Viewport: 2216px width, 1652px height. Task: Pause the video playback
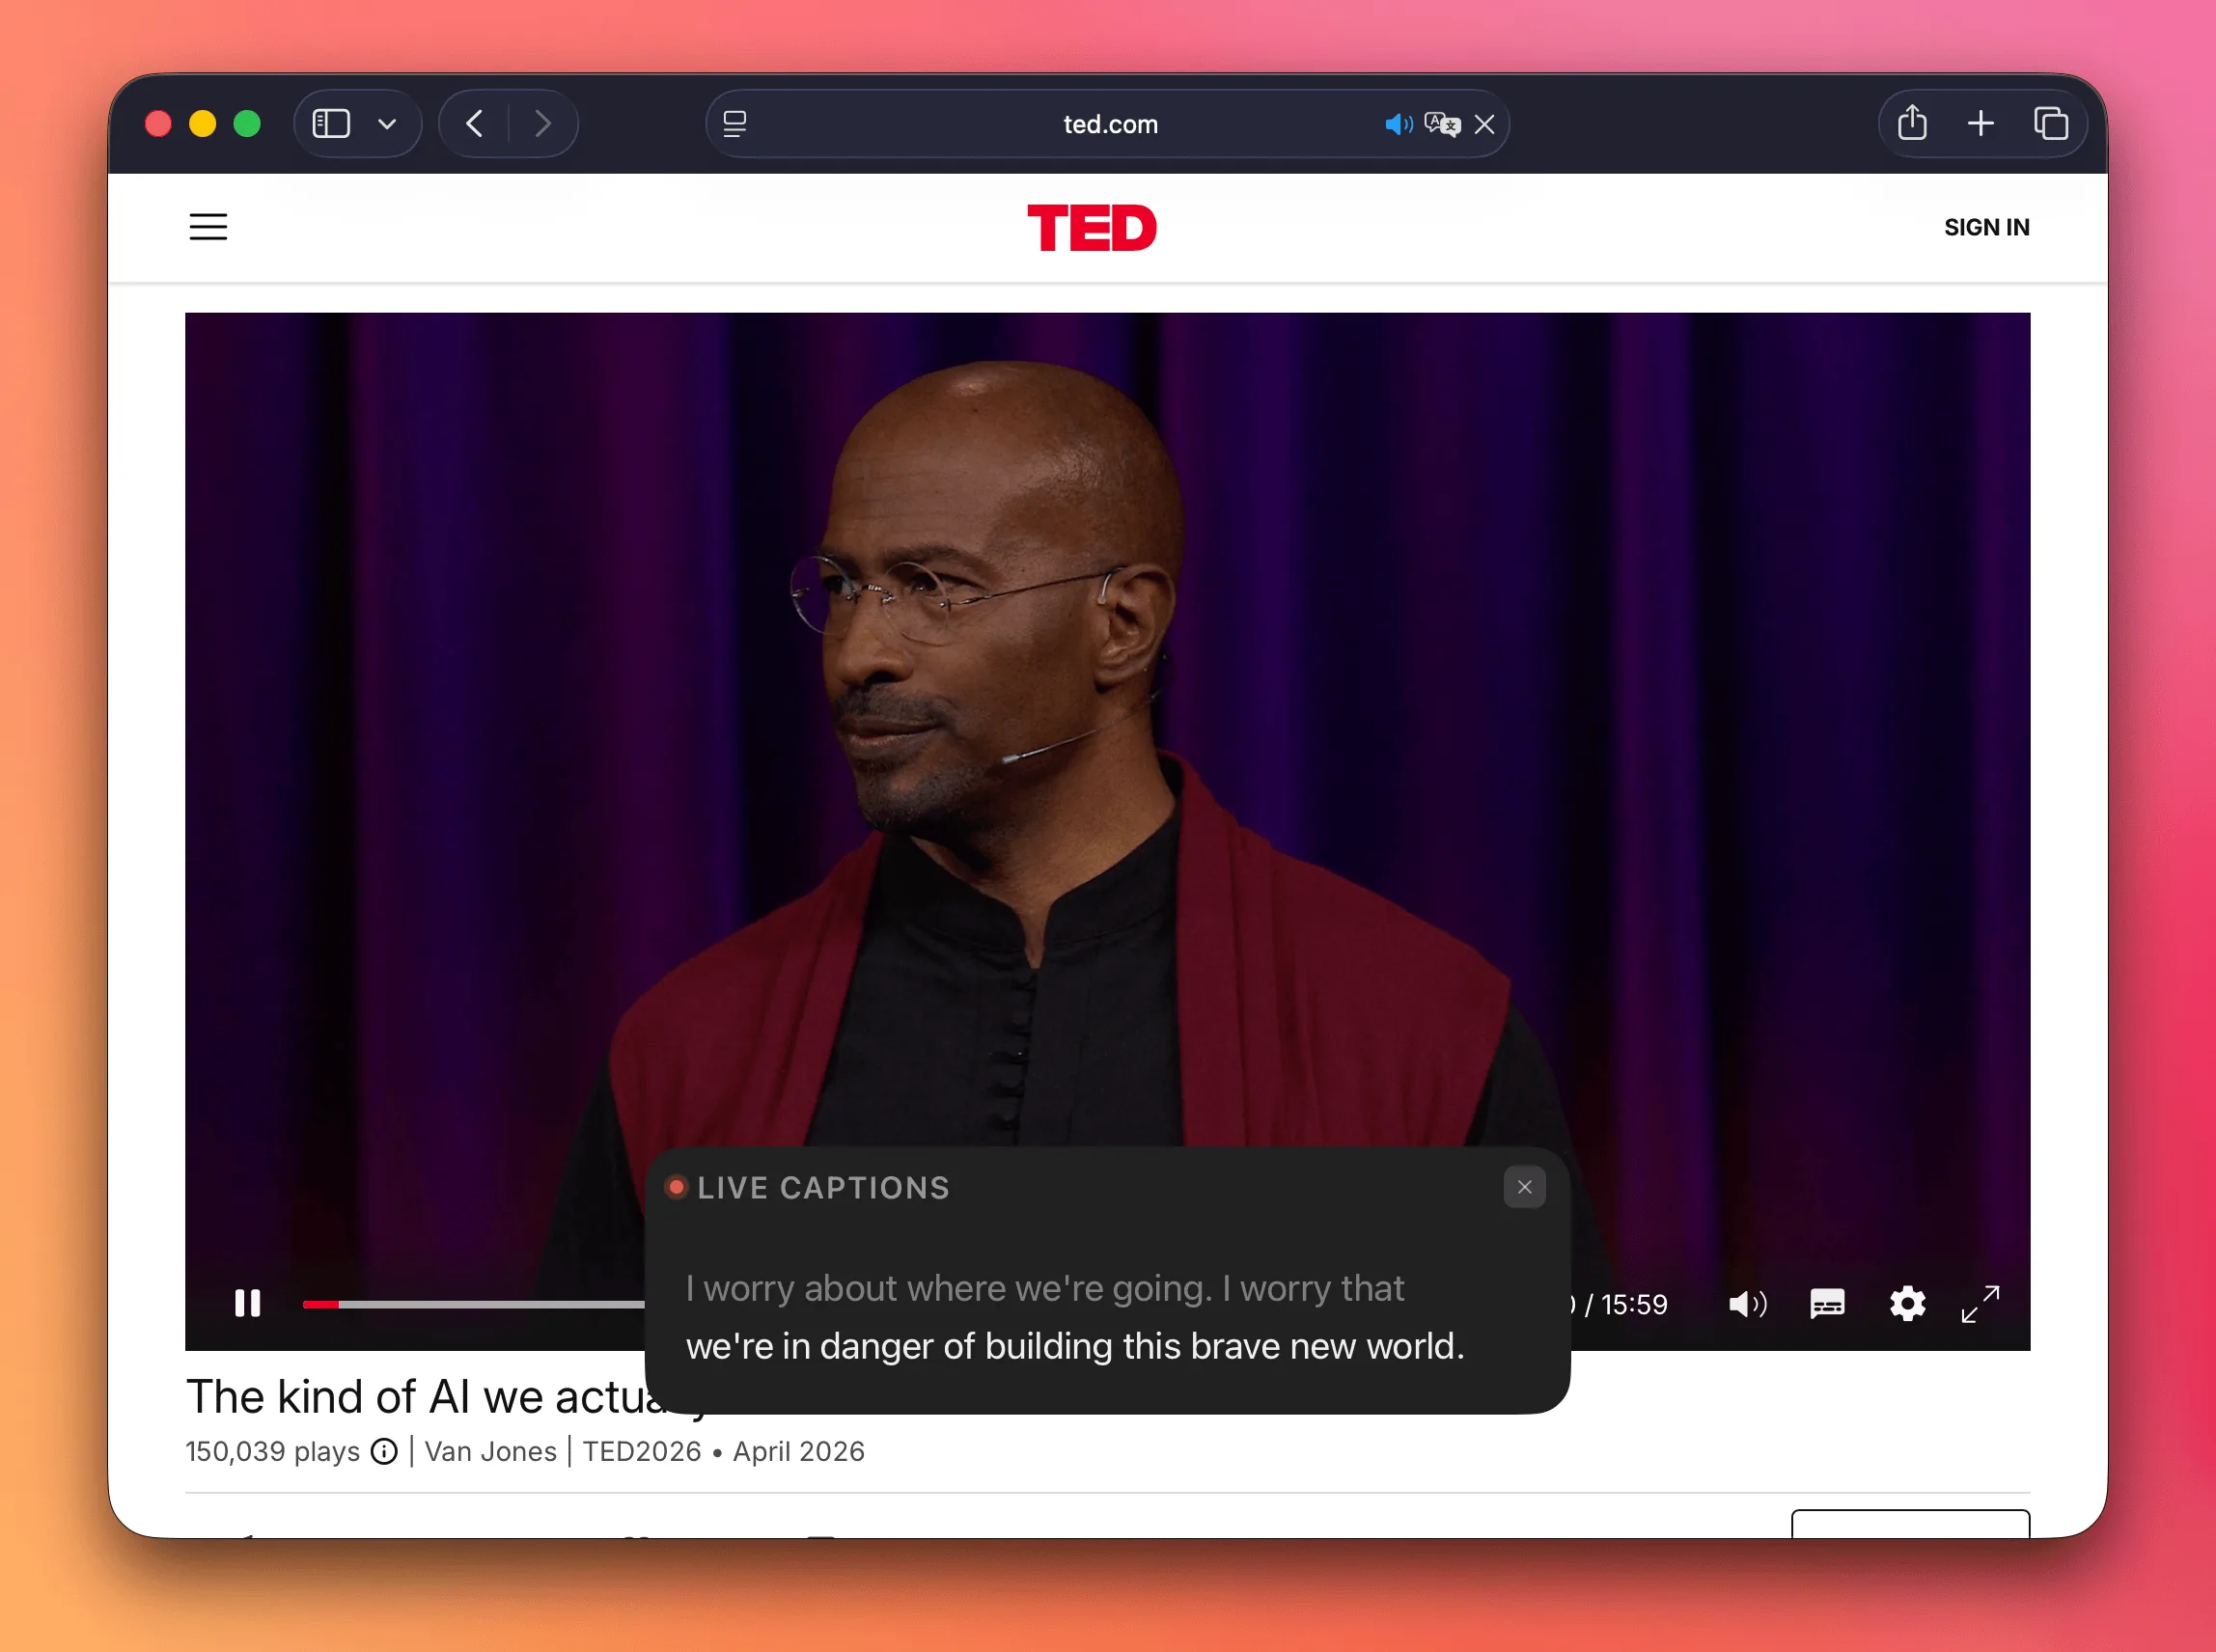coord(247,1303)
